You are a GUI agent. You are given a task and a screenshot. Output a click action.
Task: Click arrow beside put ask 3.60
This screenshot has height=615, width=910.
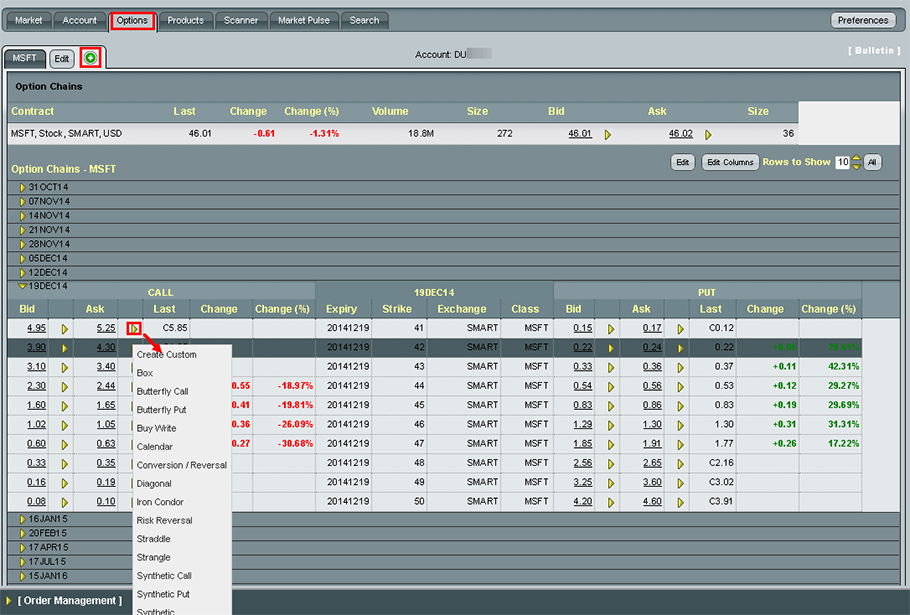tap(680, 483)
